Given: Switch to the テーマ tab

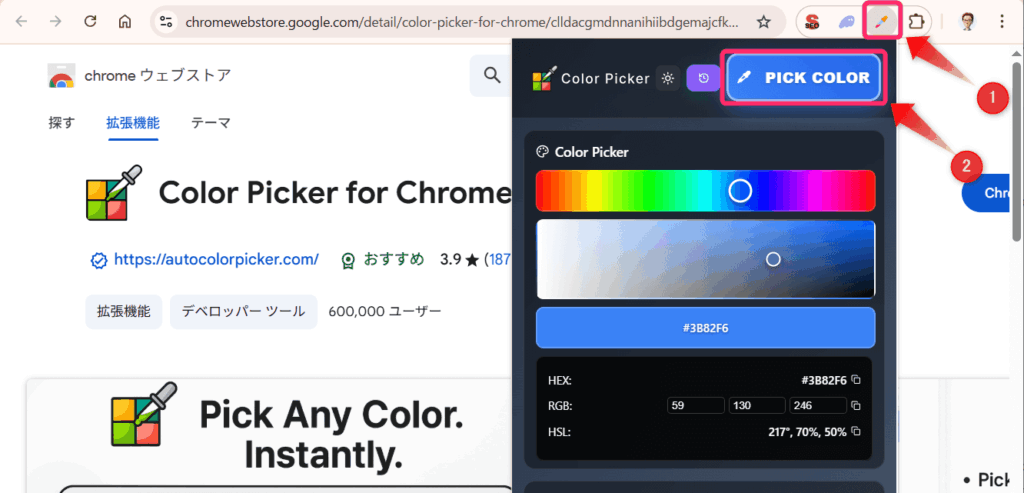Looking at the screenshot, I should tap(210, 123).
